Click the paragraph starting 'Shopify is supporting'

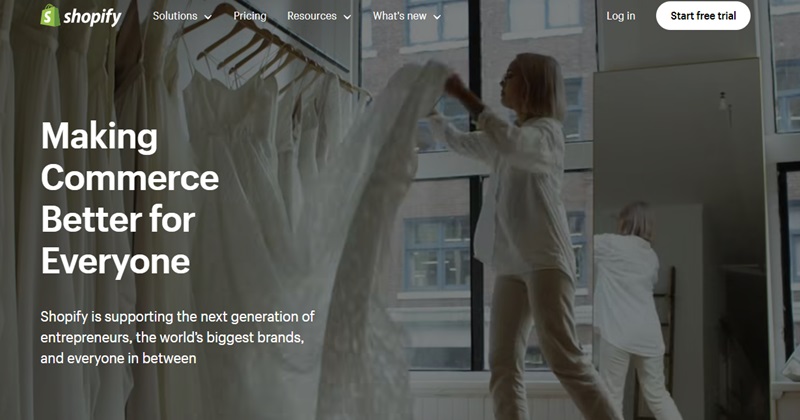click(178, 337)
